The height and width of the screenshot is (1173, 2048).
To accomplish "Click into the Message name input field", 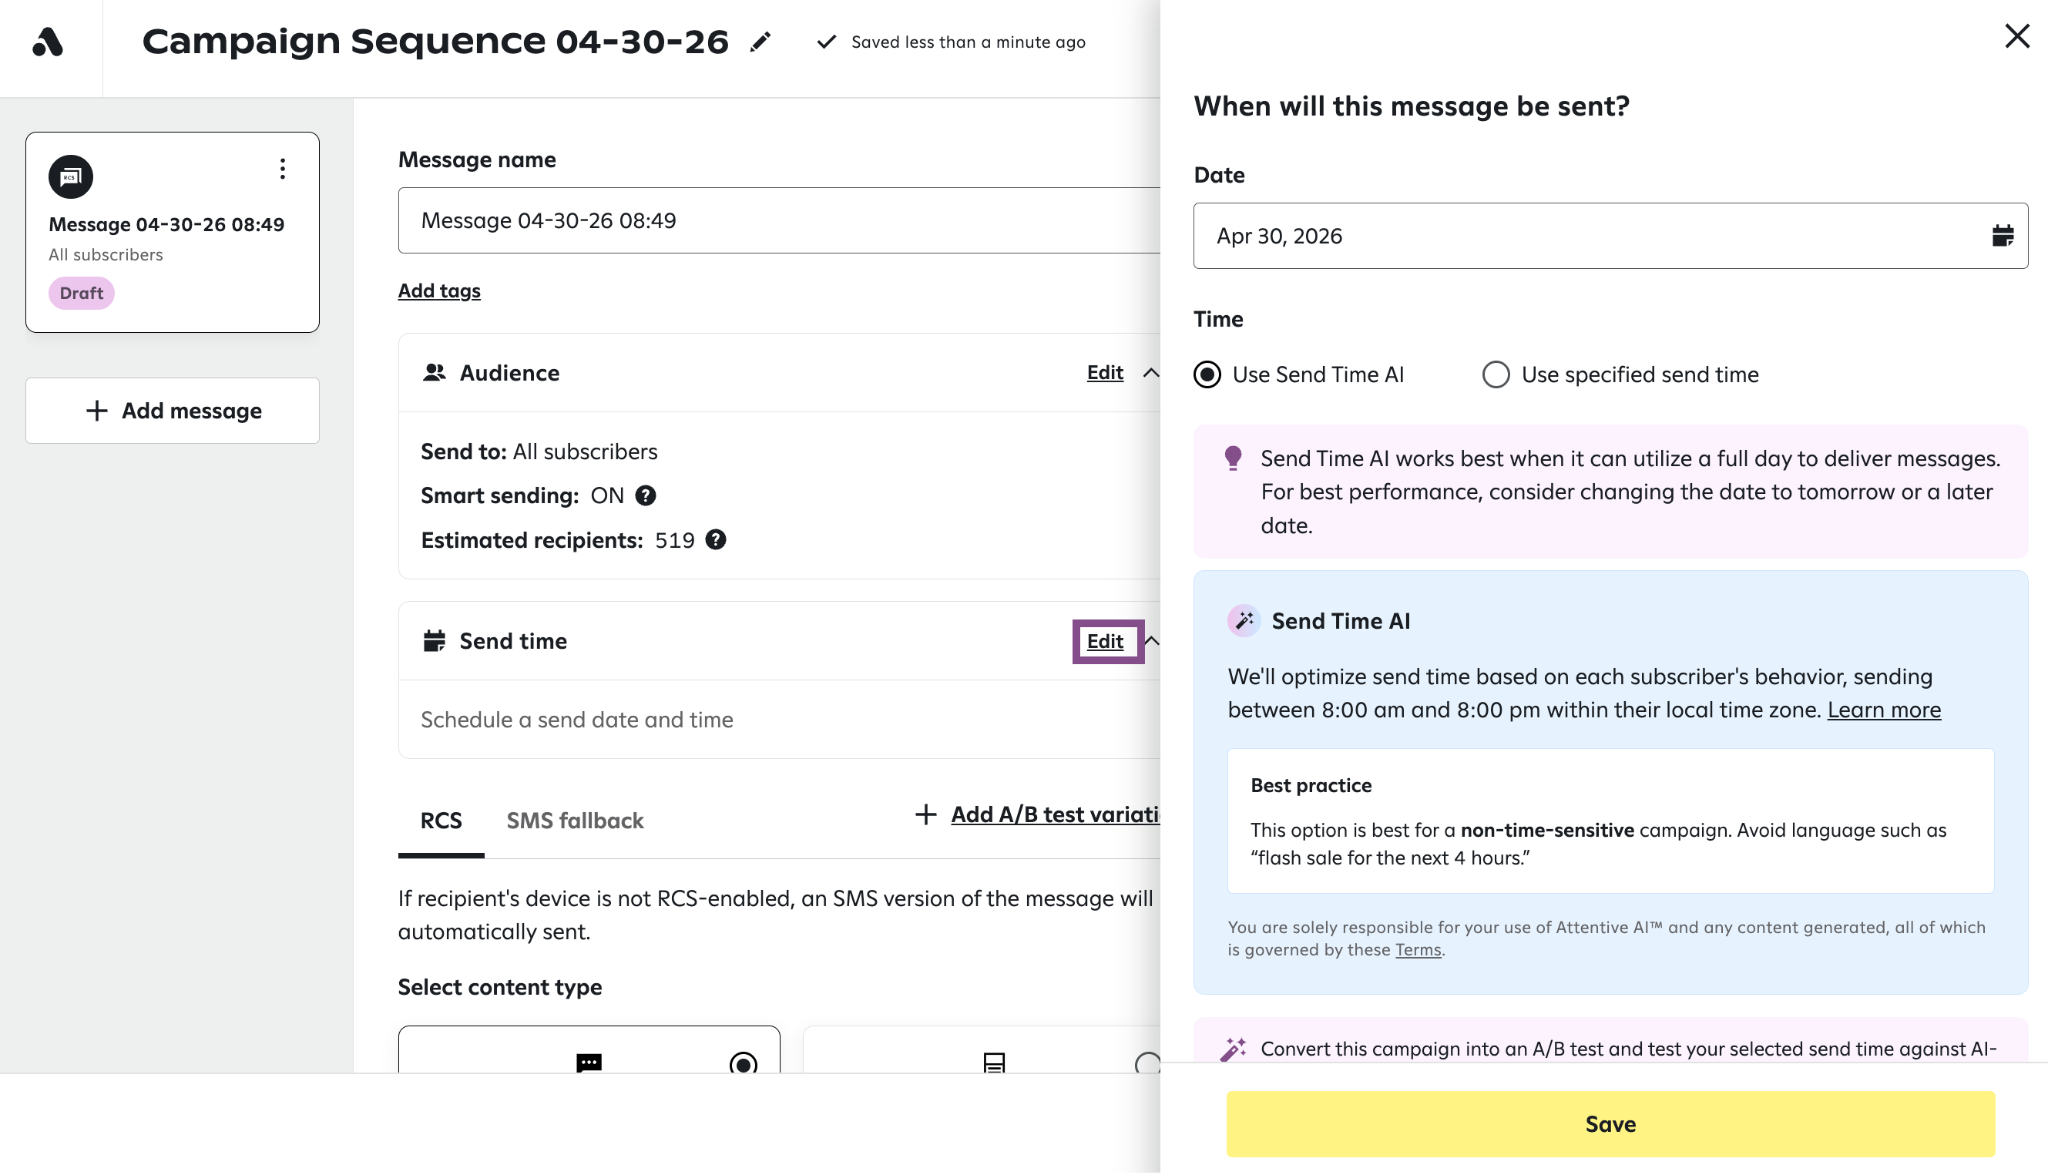I will tap(778, 220).
